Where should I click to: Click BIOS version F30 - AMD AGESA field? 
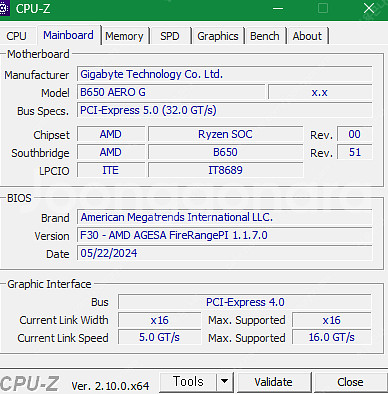coord(225,235)
